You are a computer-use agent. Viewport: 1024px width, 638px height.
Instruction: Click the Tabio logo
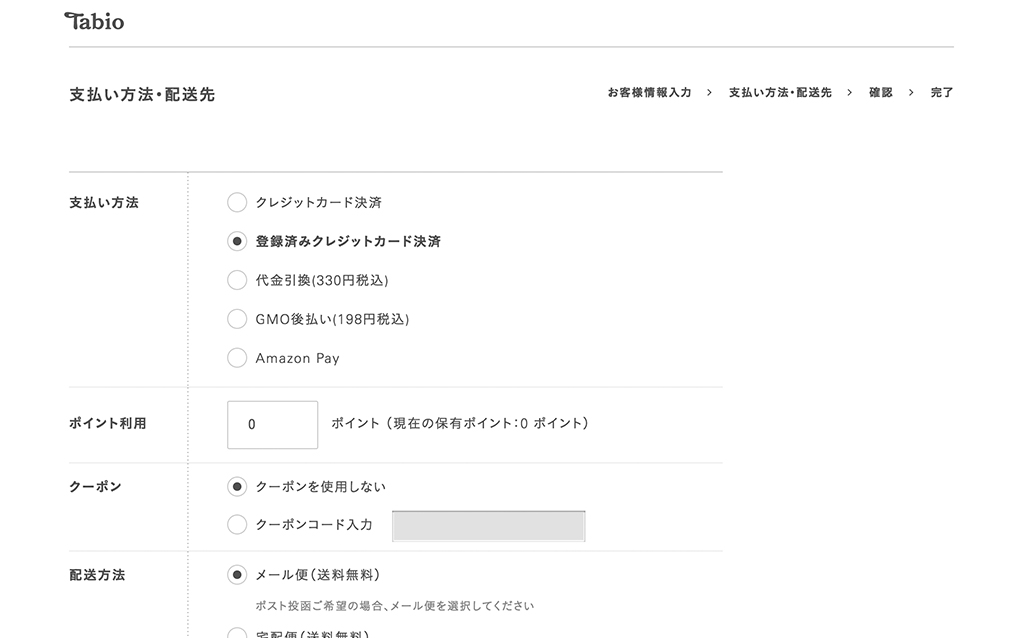click(94, 22)
